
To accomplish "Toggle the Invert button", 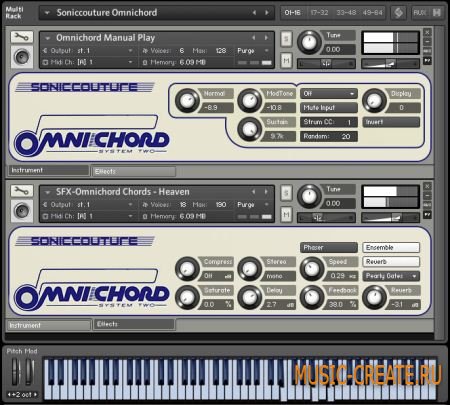I will 391,122.
